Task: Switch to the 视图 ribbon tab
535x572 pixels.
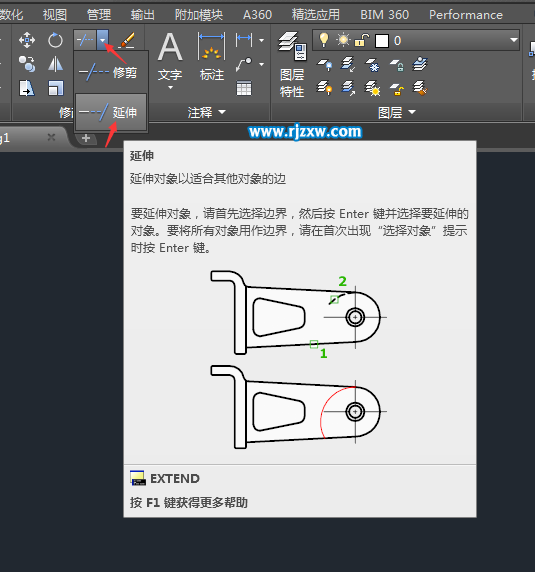Action: click(55, 15)
